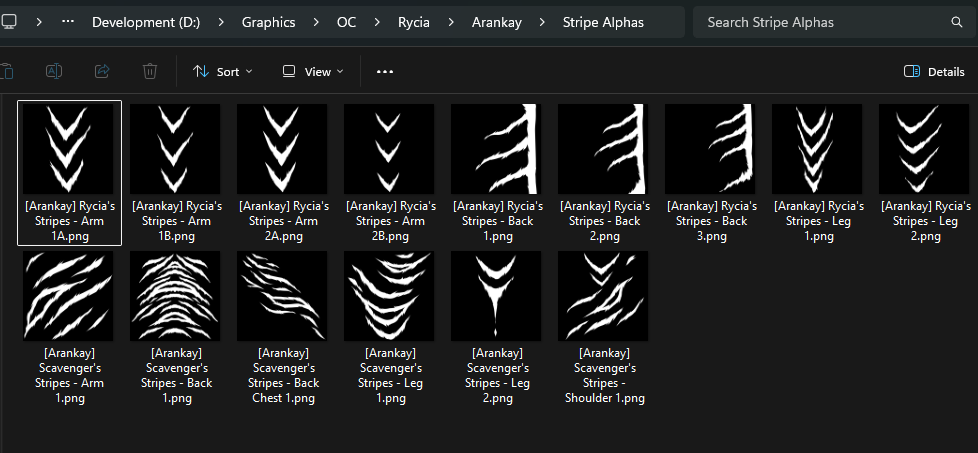Image resolution: width=978 pixels, height=453 pixels.
Task: Select Rycia's Stripes Leg 2 thumbnail
Action: pyautogui.click(x=924, y=149)
